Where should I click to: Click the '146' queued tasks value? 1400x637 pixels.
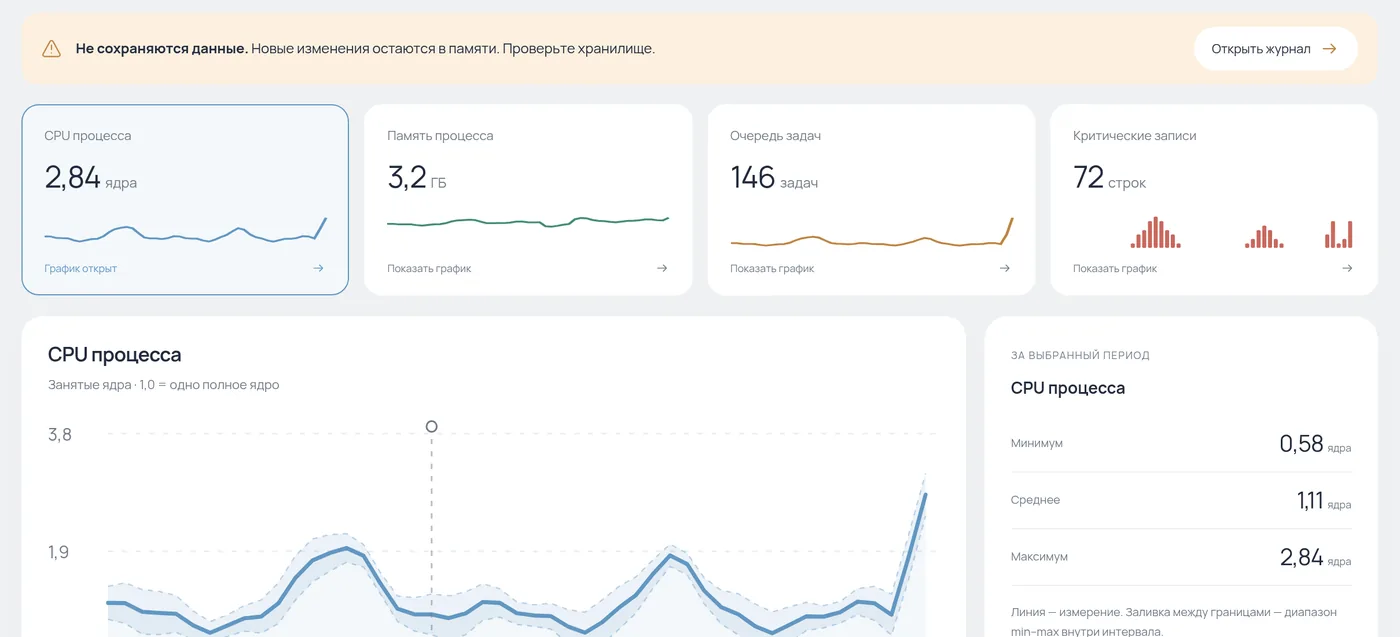click(x=753, y=178)
